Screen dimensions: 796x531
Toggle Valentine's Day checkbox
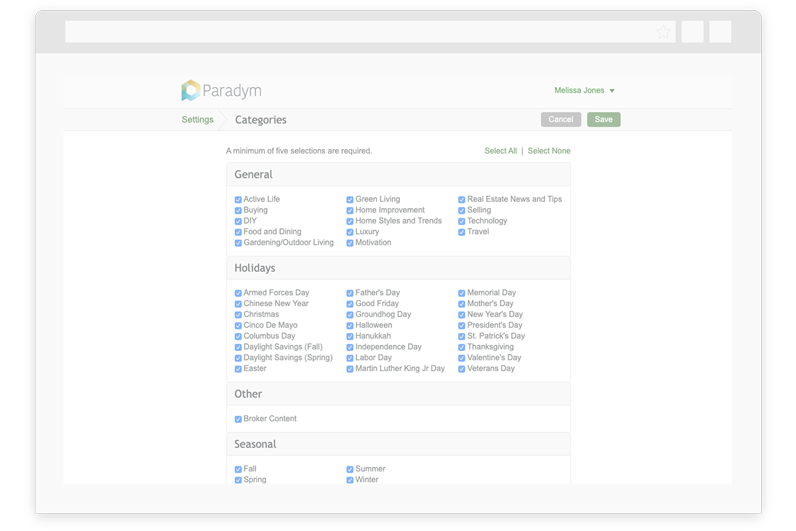pos(461,358)
